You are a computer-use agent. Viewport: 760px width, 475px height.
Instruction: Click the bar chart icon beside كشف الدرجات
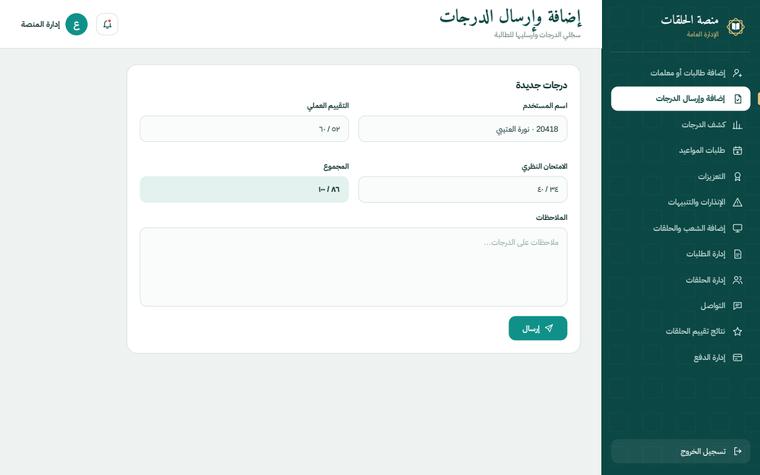pos(737,125)
